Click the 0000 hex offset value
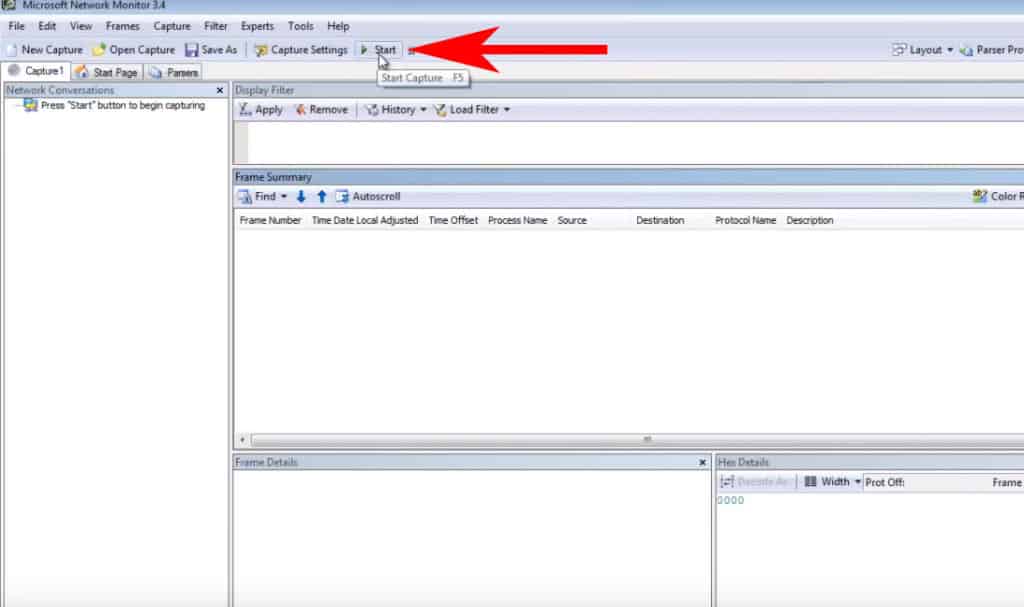 731,500
